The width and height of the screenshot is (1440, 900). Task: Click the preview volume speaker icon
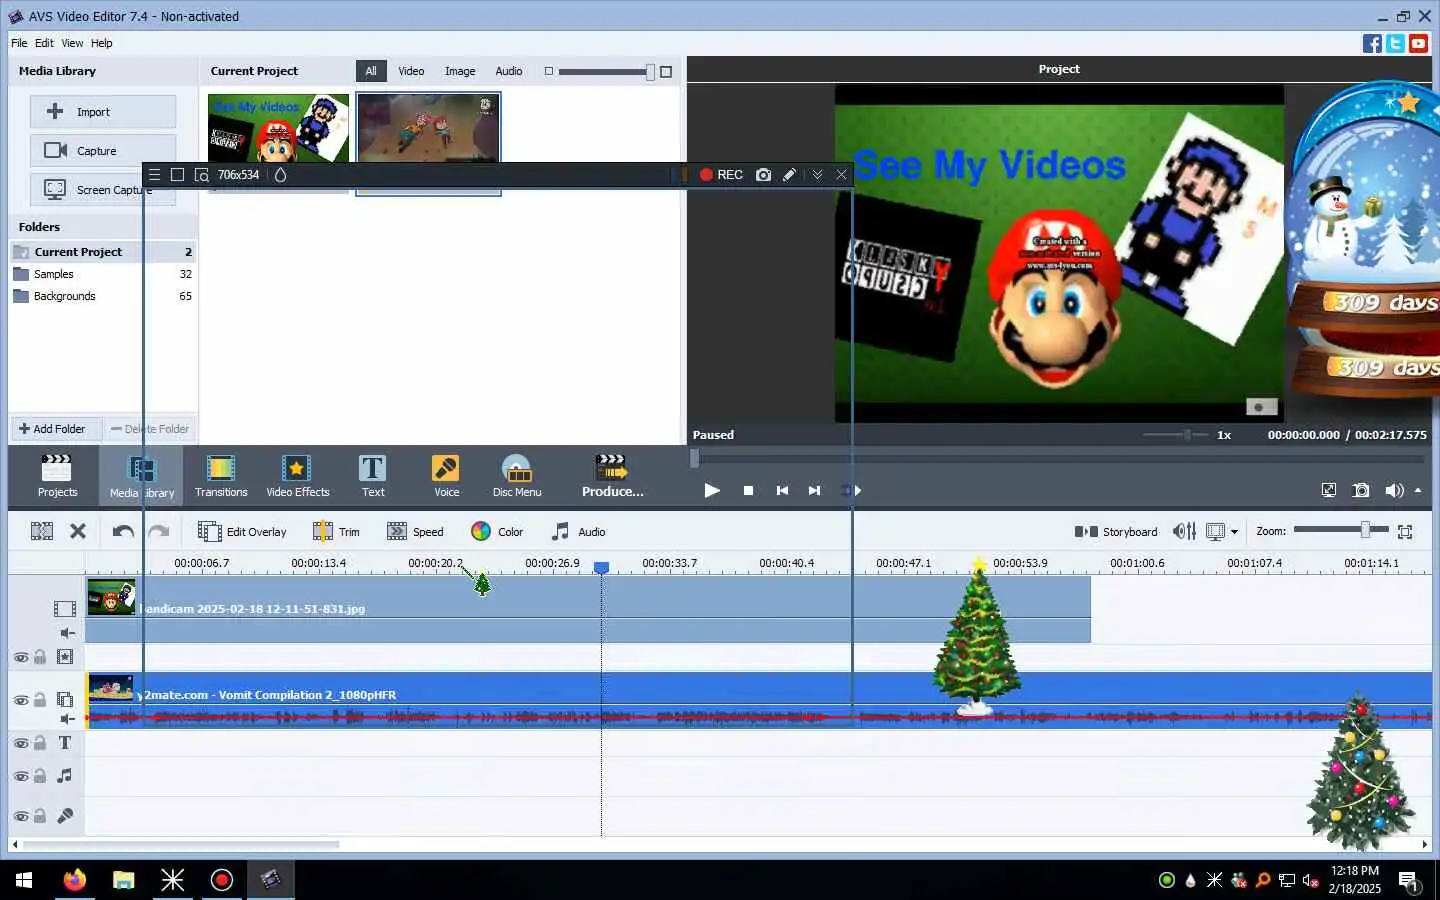(1394, 490)
